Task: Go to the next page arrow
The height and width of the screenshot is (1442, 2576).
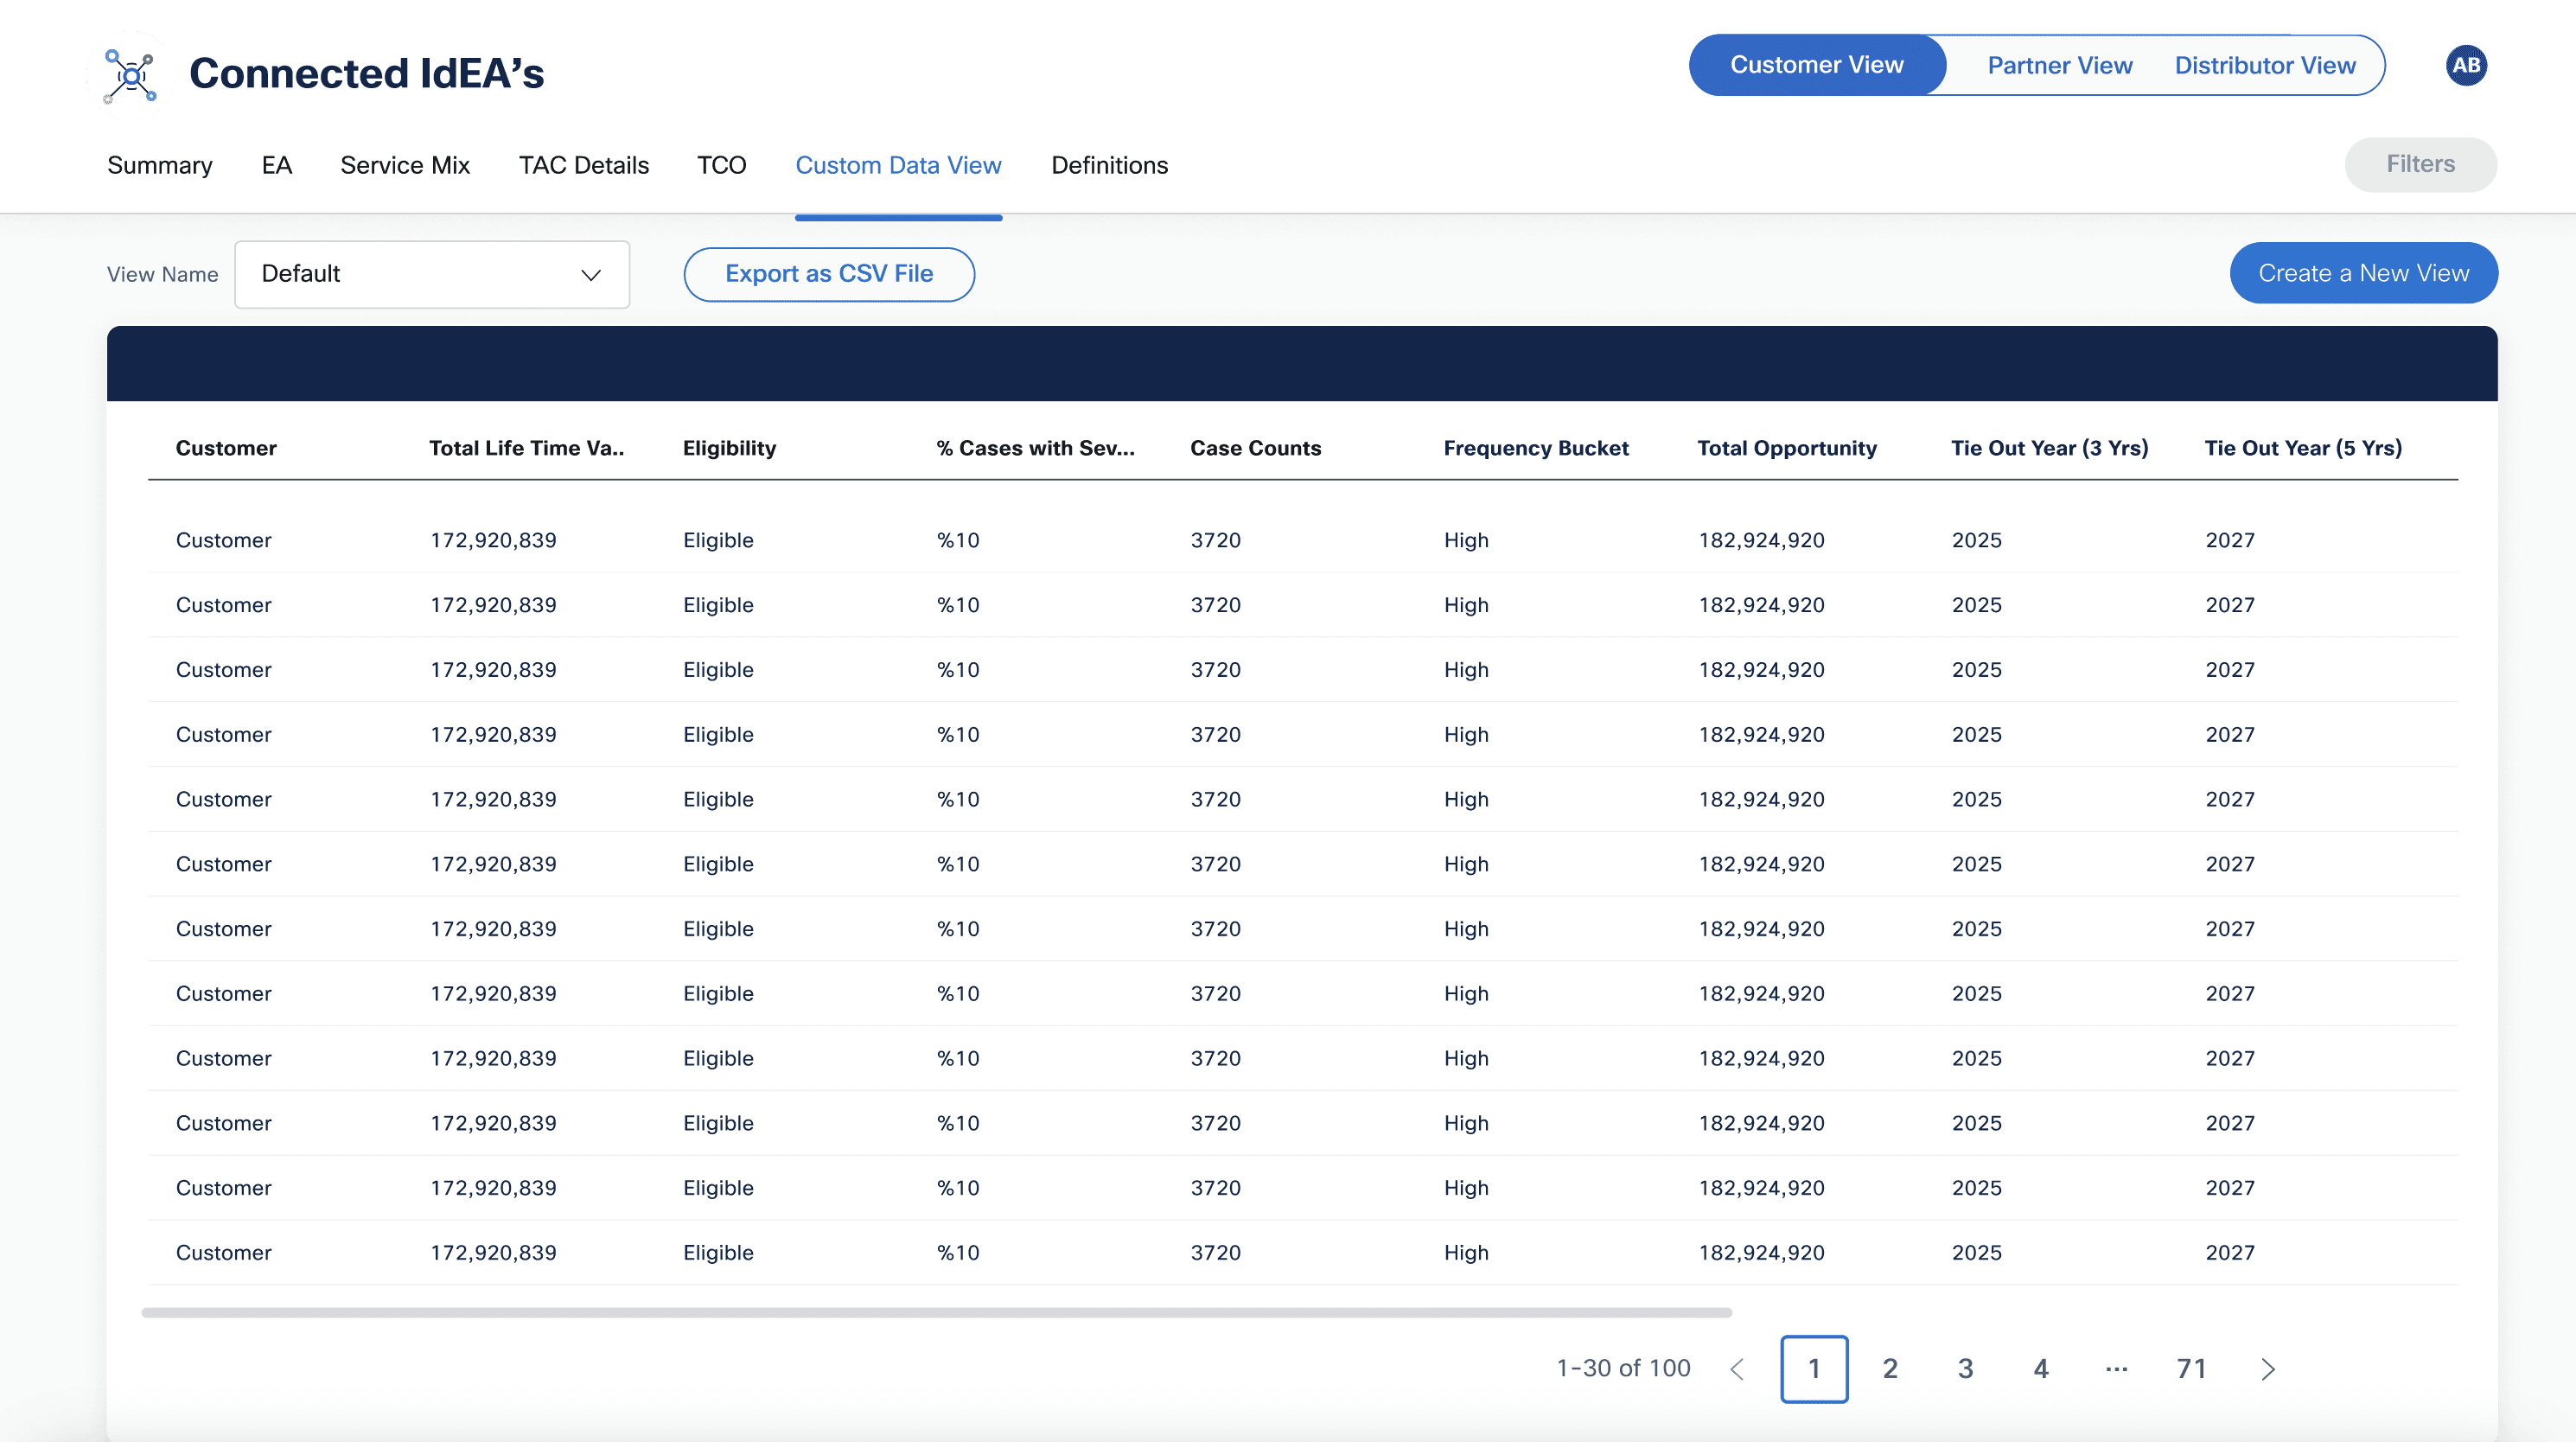Action: [2268, 1369]
